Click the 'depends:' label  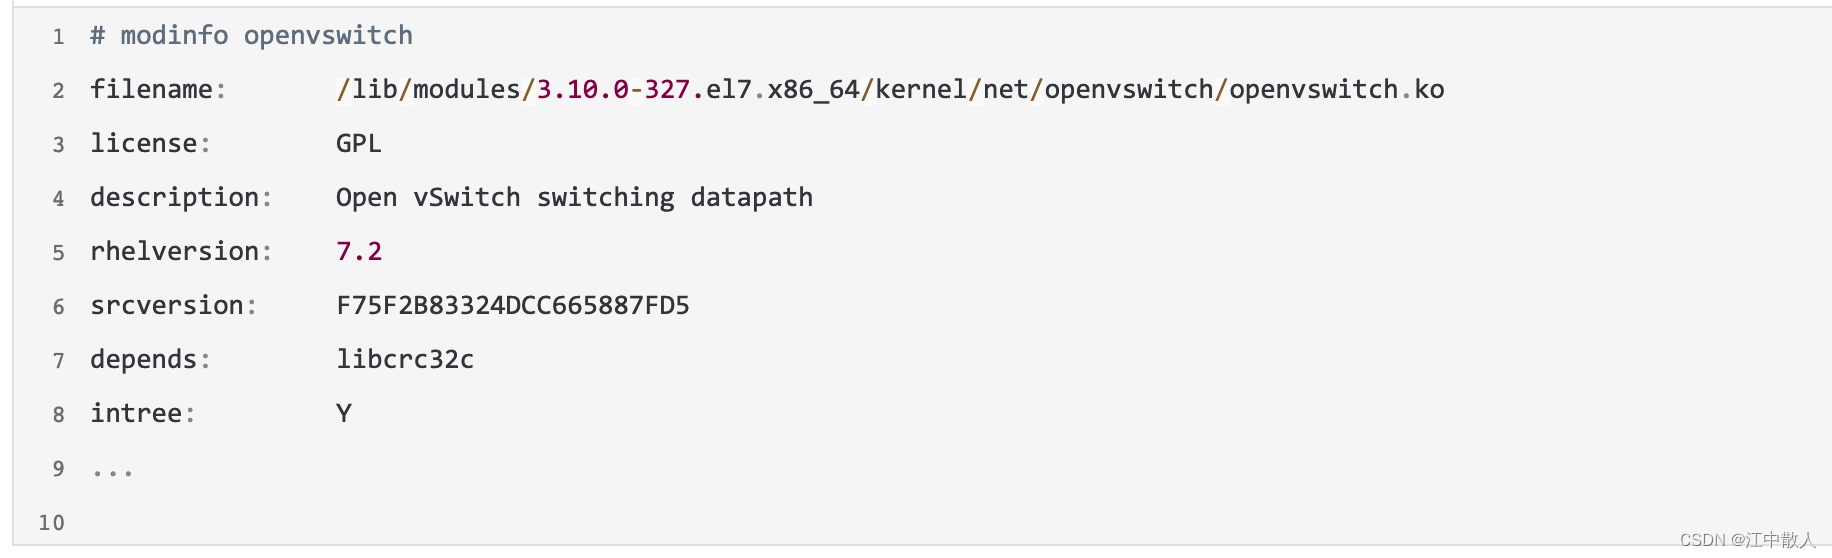point(150,360)
